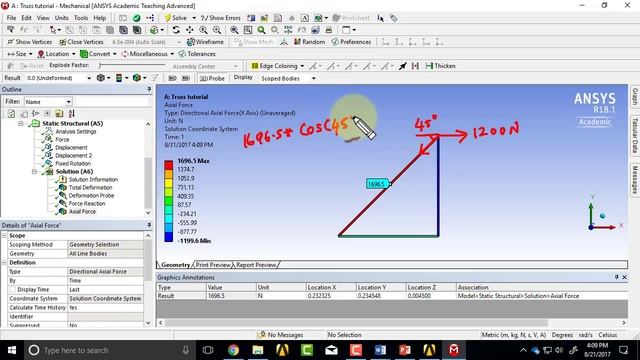640x360 pixels.
Task: Click the Print icon in view toolbar
Action: tap(329, 30)
